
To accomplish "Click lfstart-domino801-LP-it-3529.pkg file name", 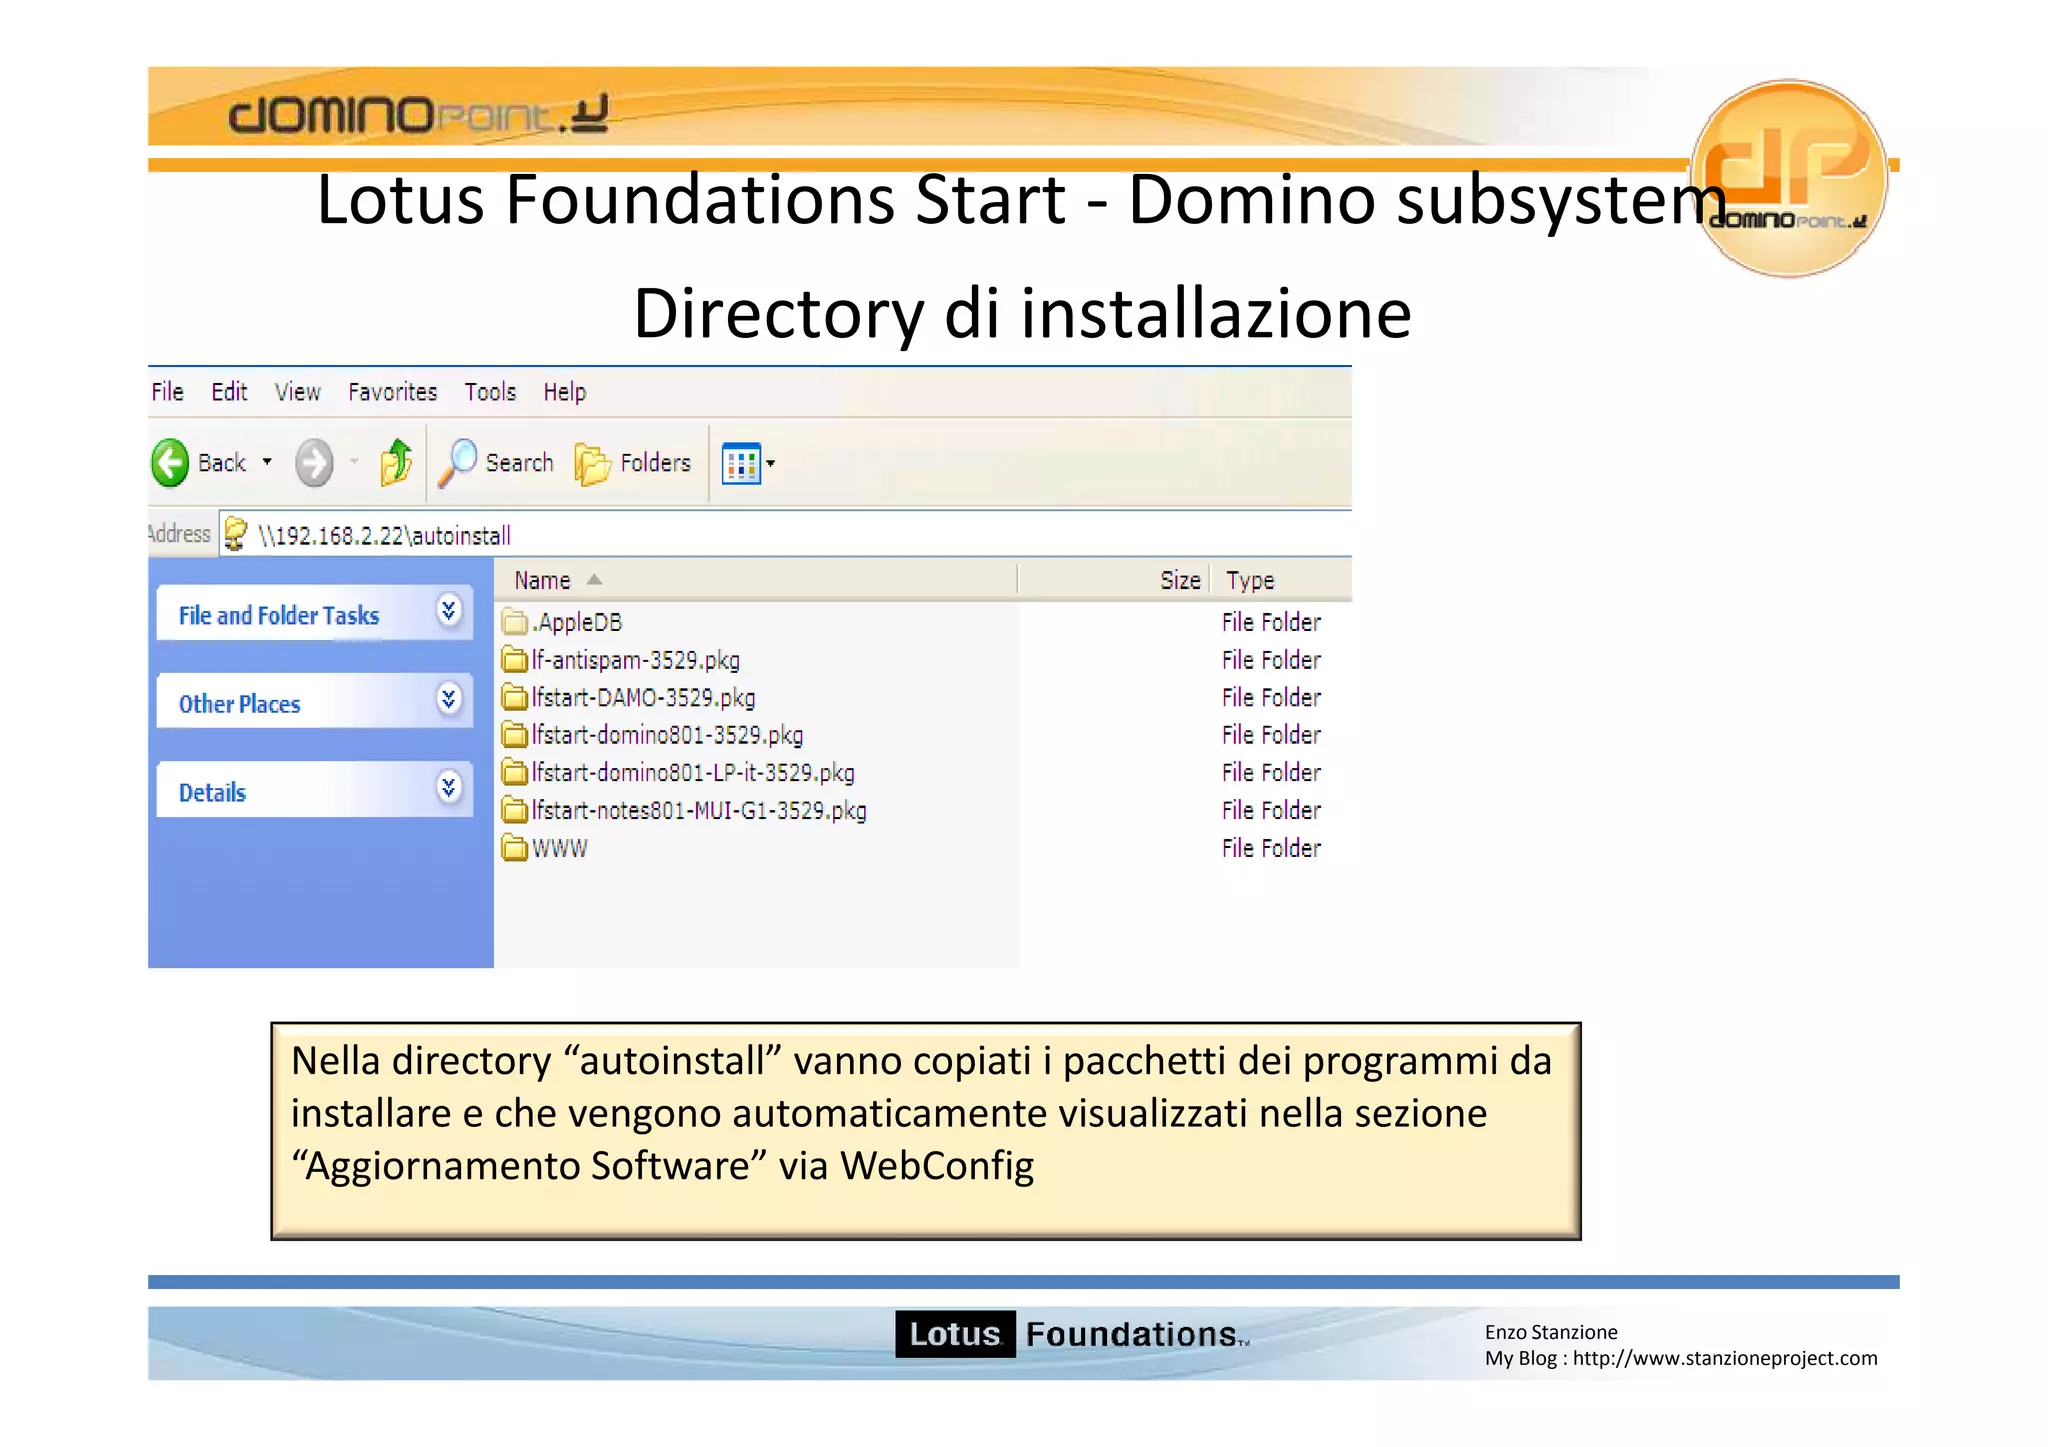I will pos(693,773).
